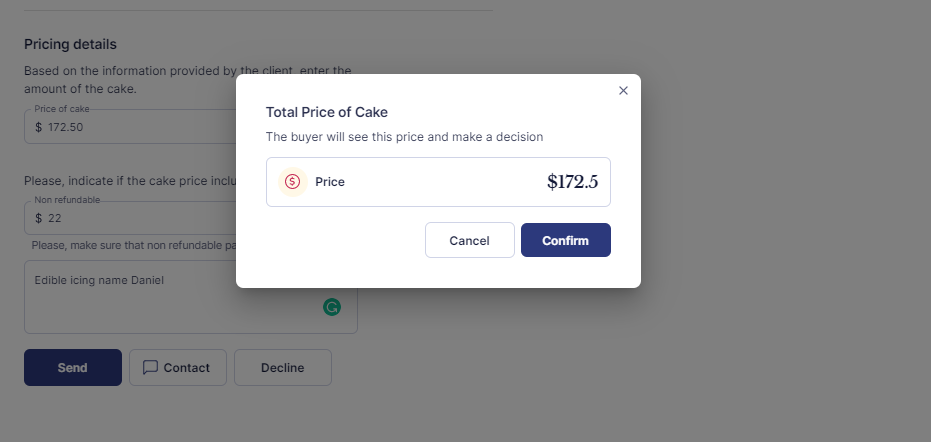The image size is (931, 442).
Task: Click the Grammarly icon in the text area
Action: [332, 307]
